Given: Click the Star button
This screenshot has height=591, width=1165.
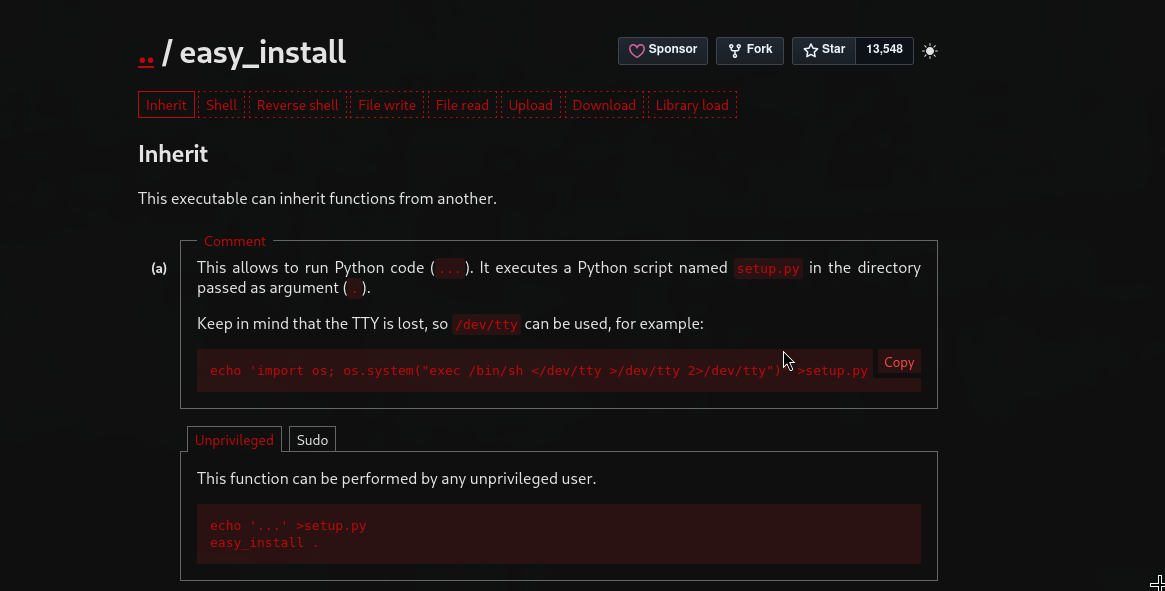Looking at the screenshot, I should coord(824,51).
